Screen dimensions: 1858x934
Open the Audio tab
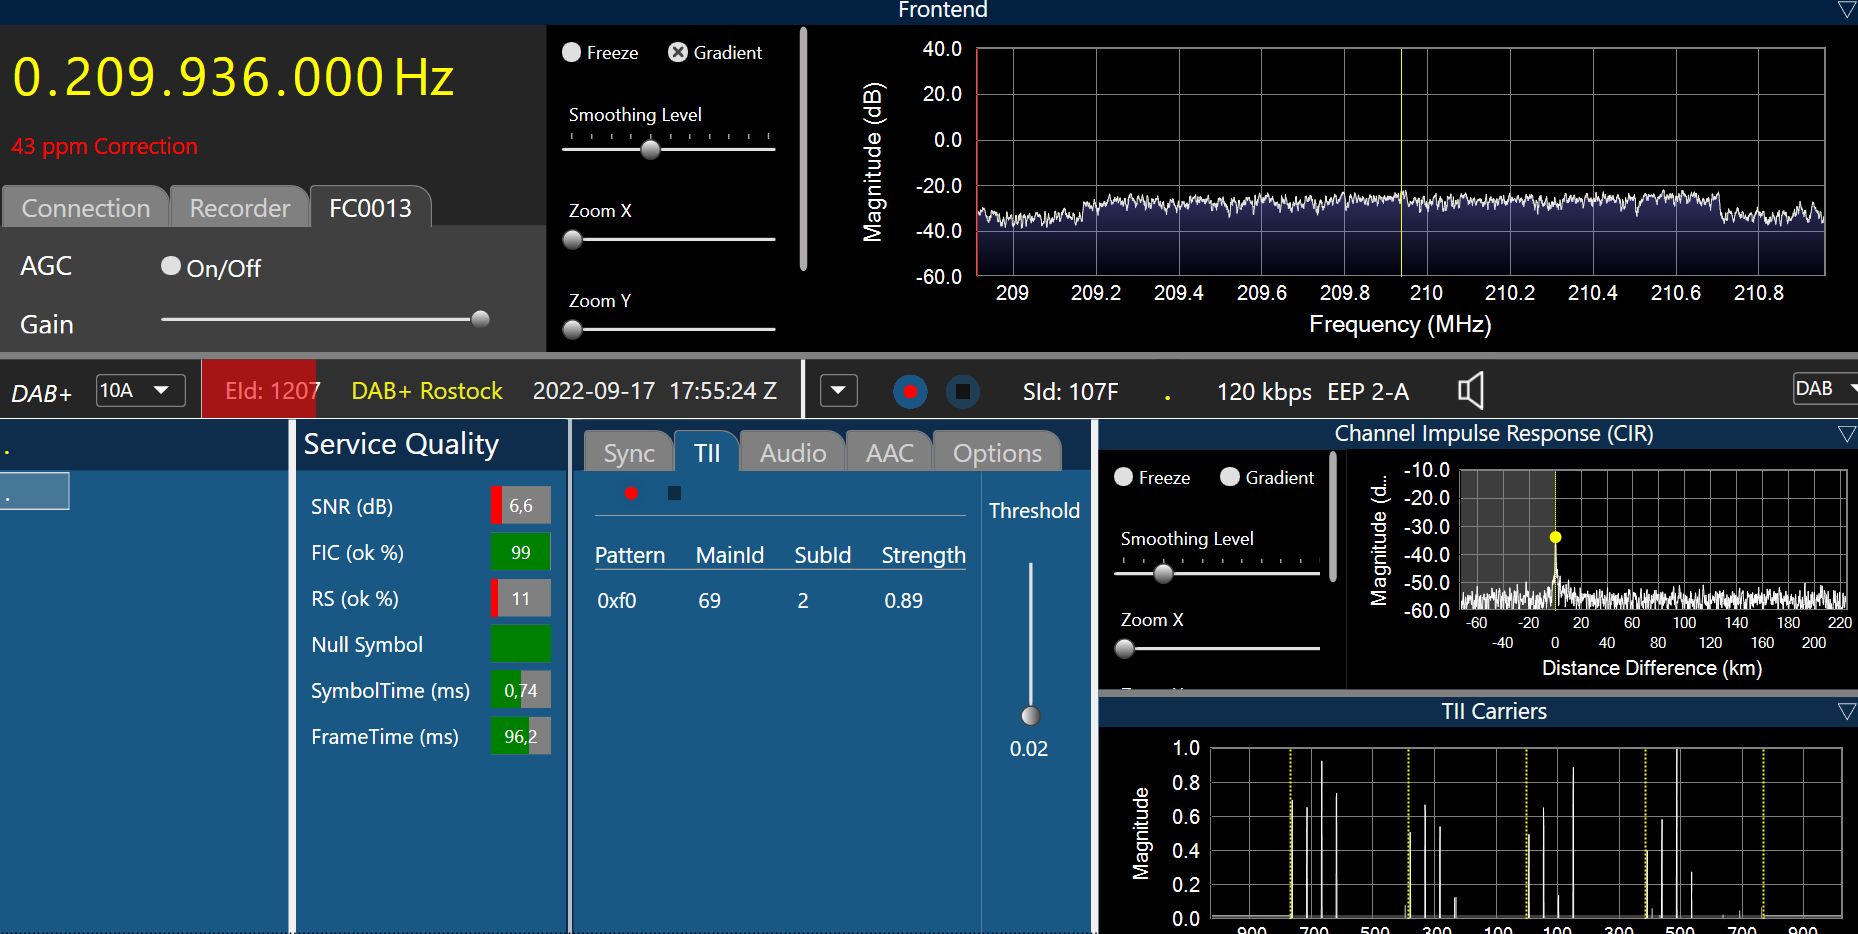coord(792,453)
